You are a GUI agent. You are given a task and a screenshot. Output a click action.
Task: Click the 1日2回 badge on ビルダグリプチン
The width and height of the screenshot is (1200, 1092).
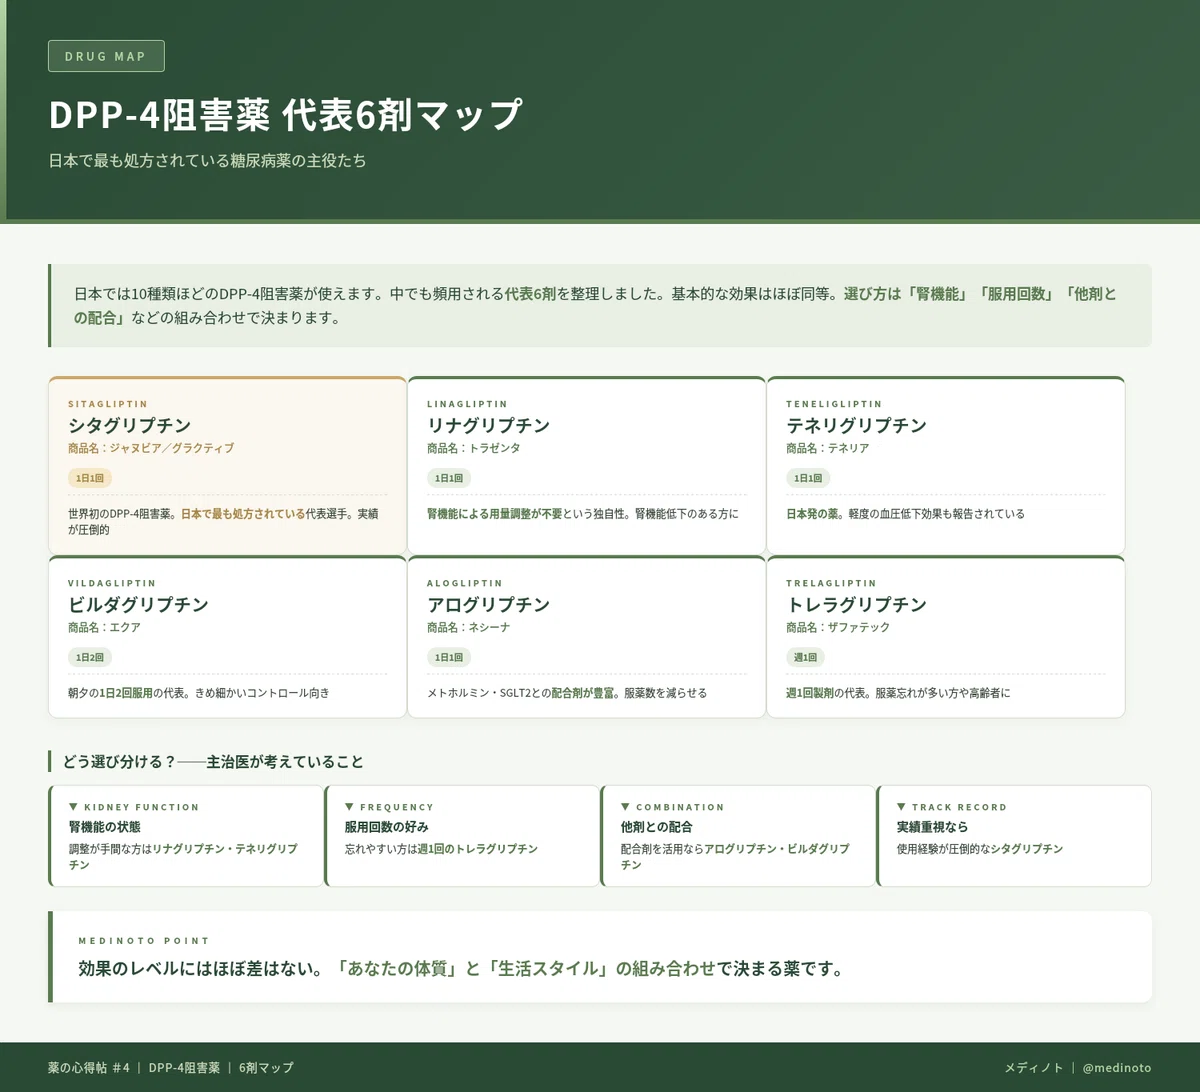point(90,657)
